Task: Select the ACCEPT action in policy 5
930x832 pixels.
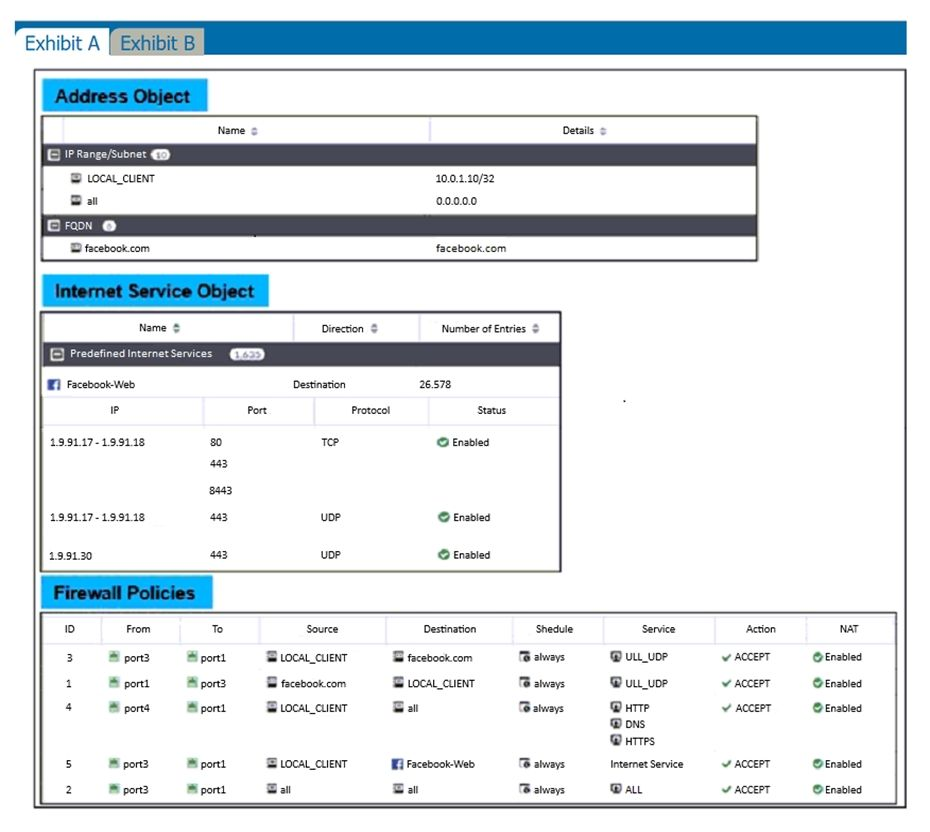Action: pyautogui.click(x=745, y=764)
